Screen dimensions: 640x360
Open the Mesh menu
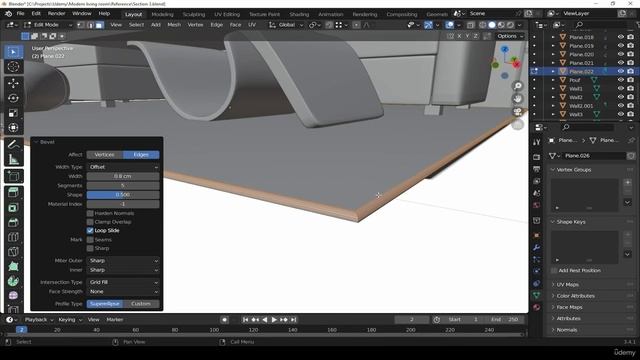coord(174,25)
